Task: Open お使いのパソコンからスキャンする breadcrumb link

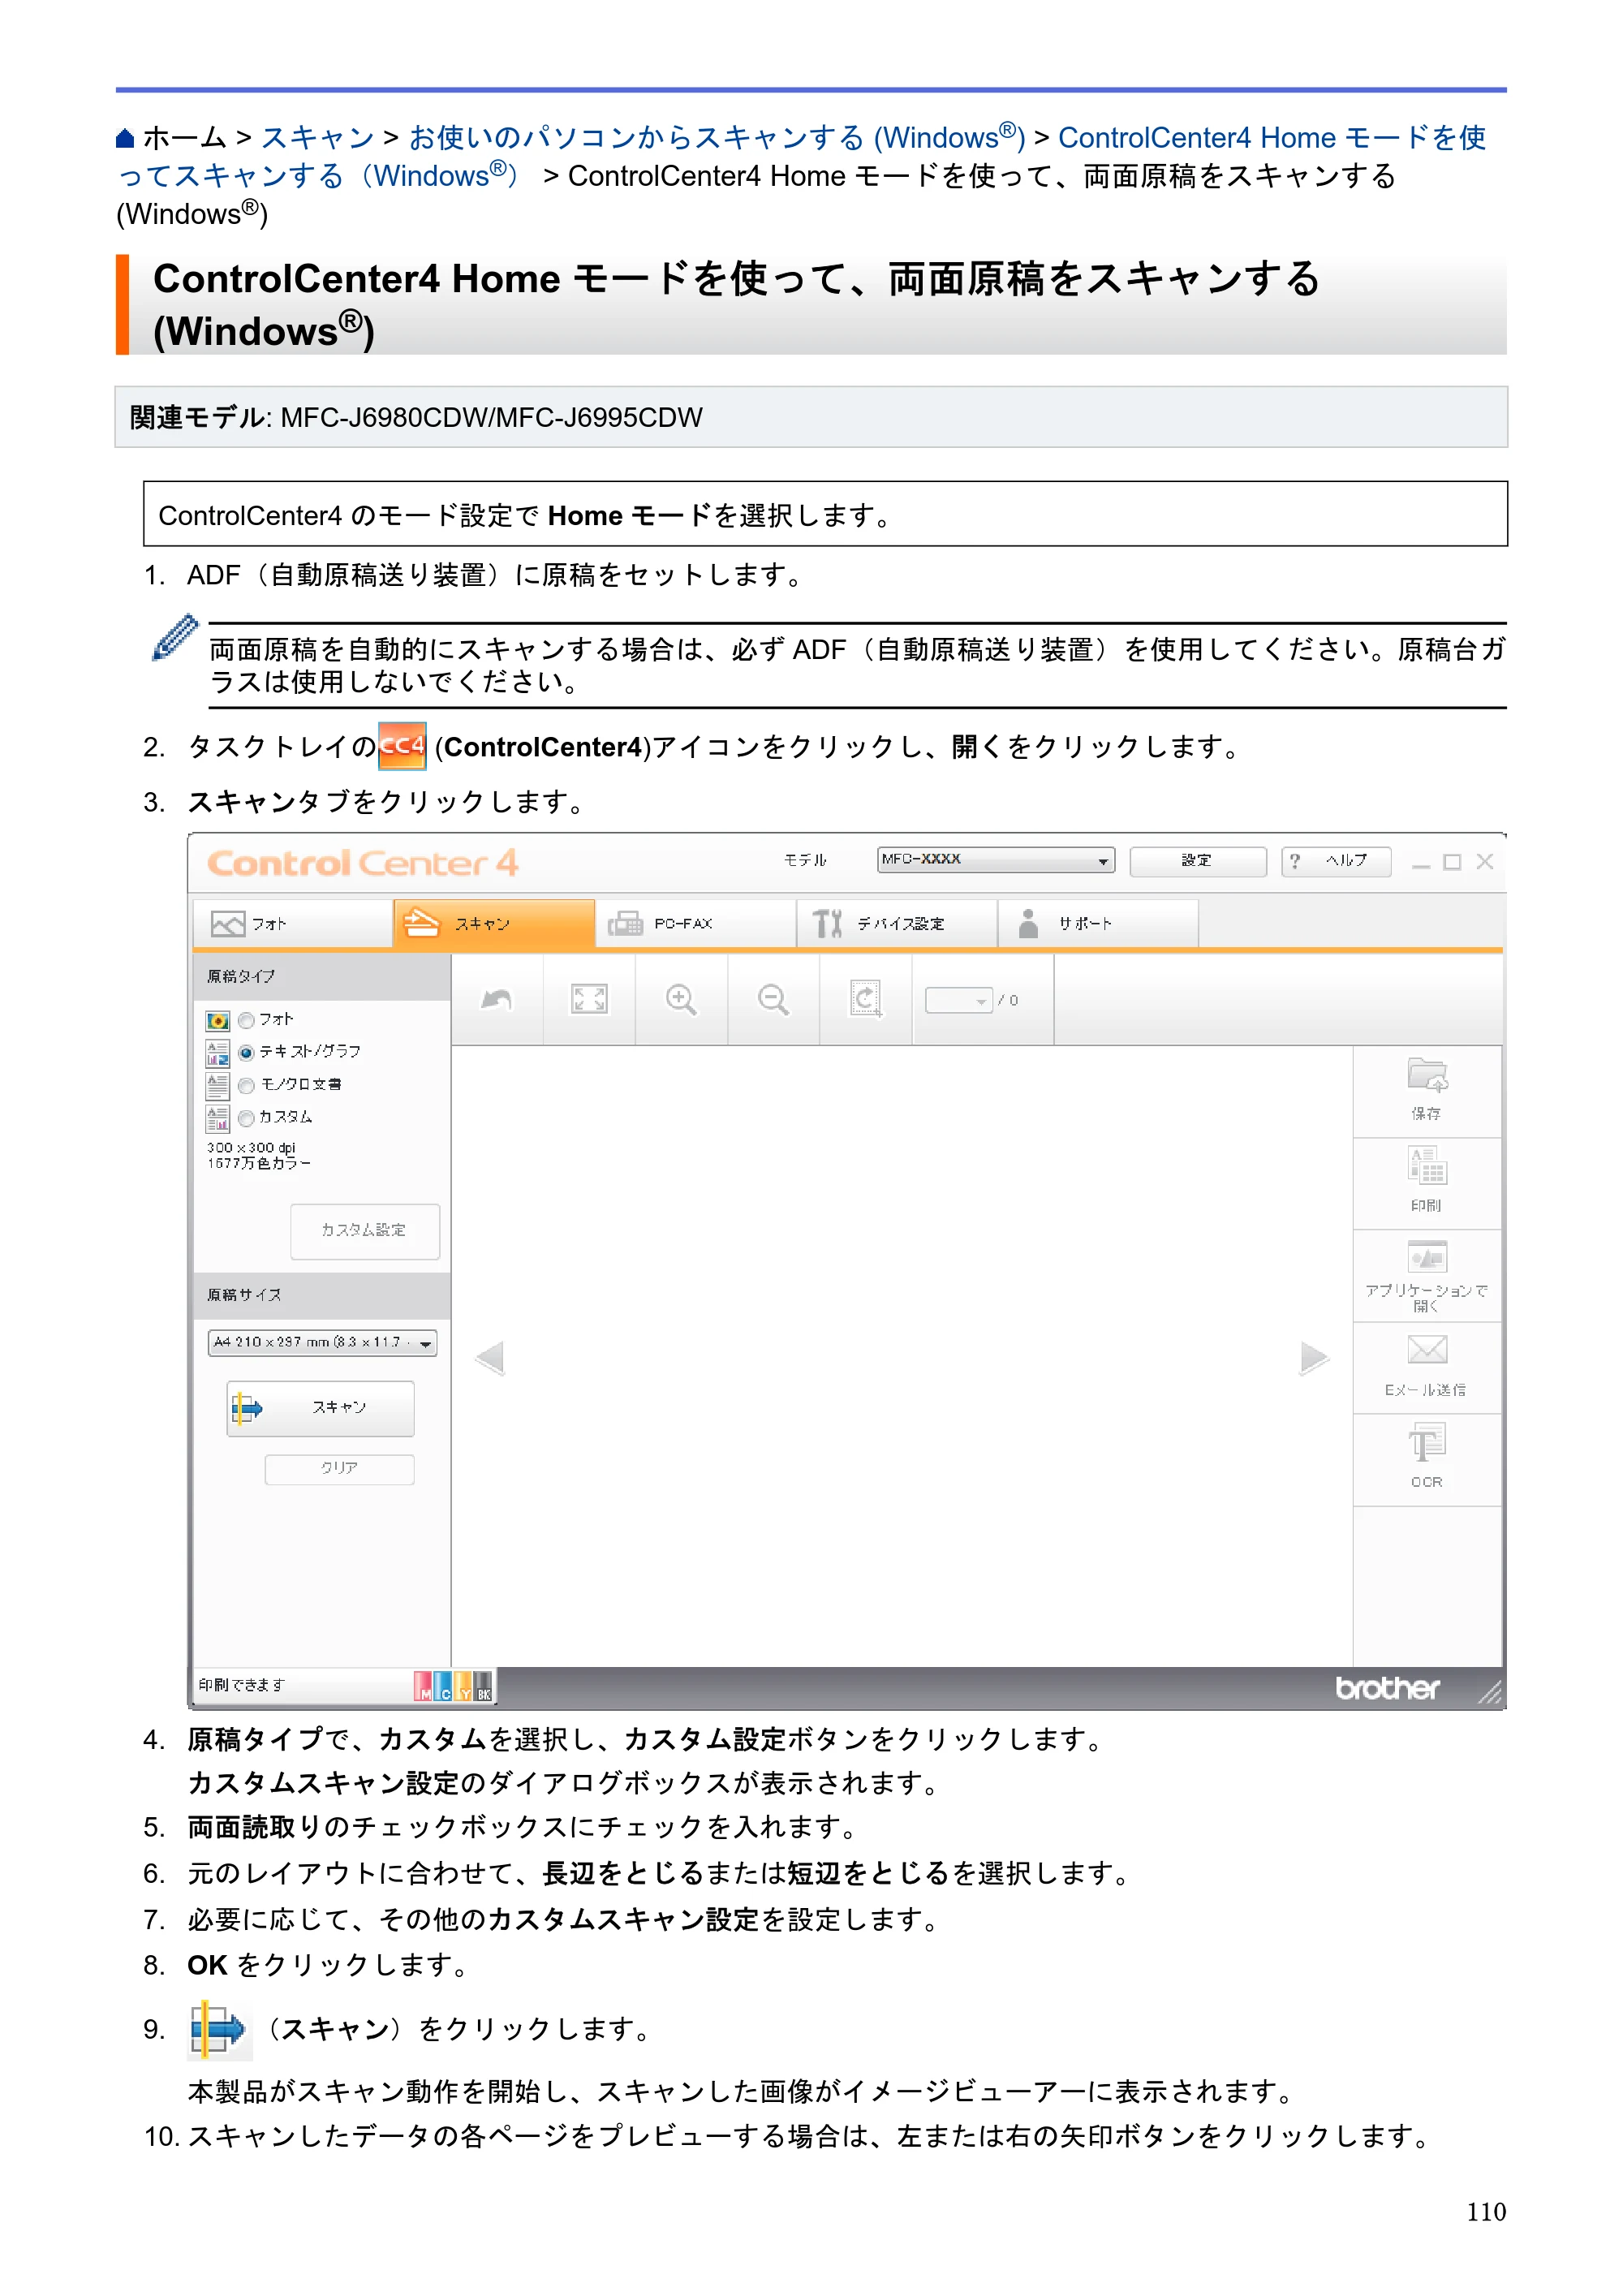Action: coord(717,138)
